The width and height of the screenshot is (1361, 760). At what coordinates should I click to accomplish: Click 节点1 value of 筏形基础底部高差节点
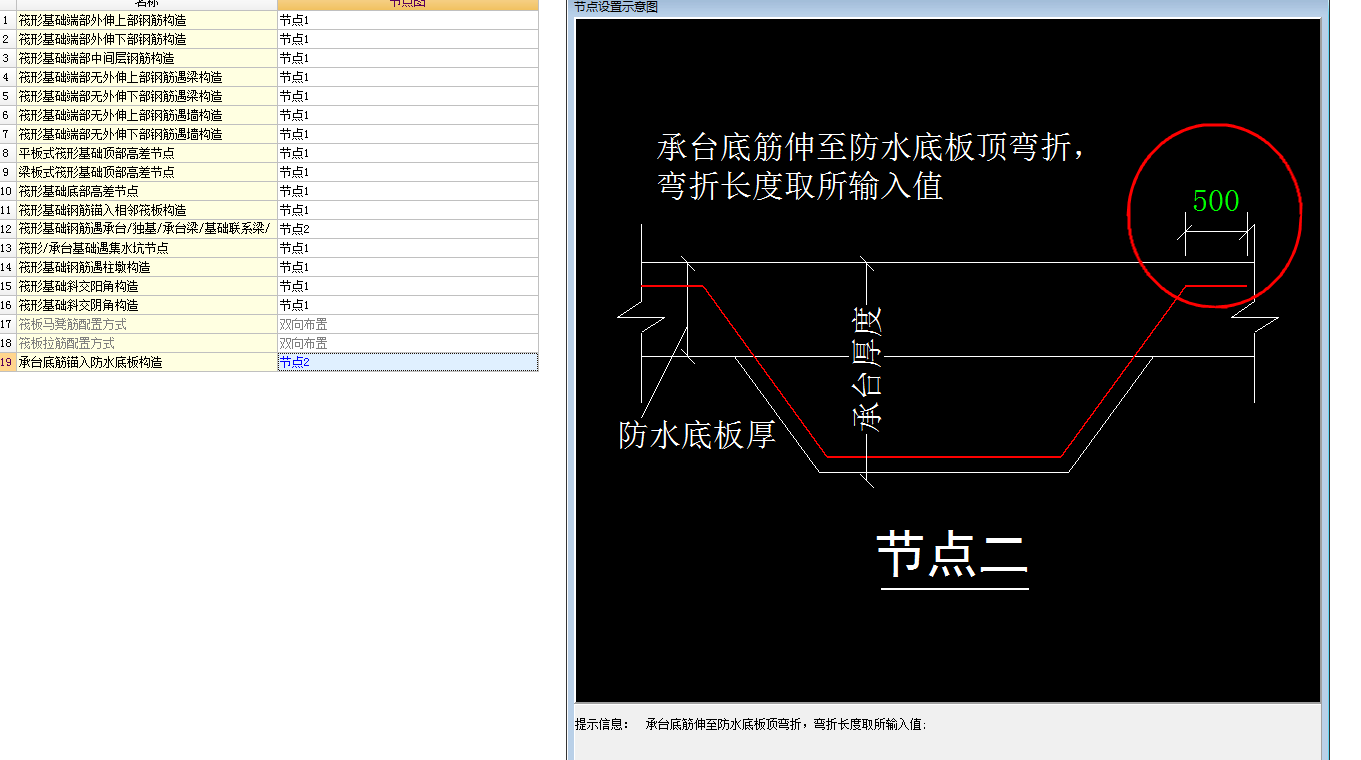(408, 191)
